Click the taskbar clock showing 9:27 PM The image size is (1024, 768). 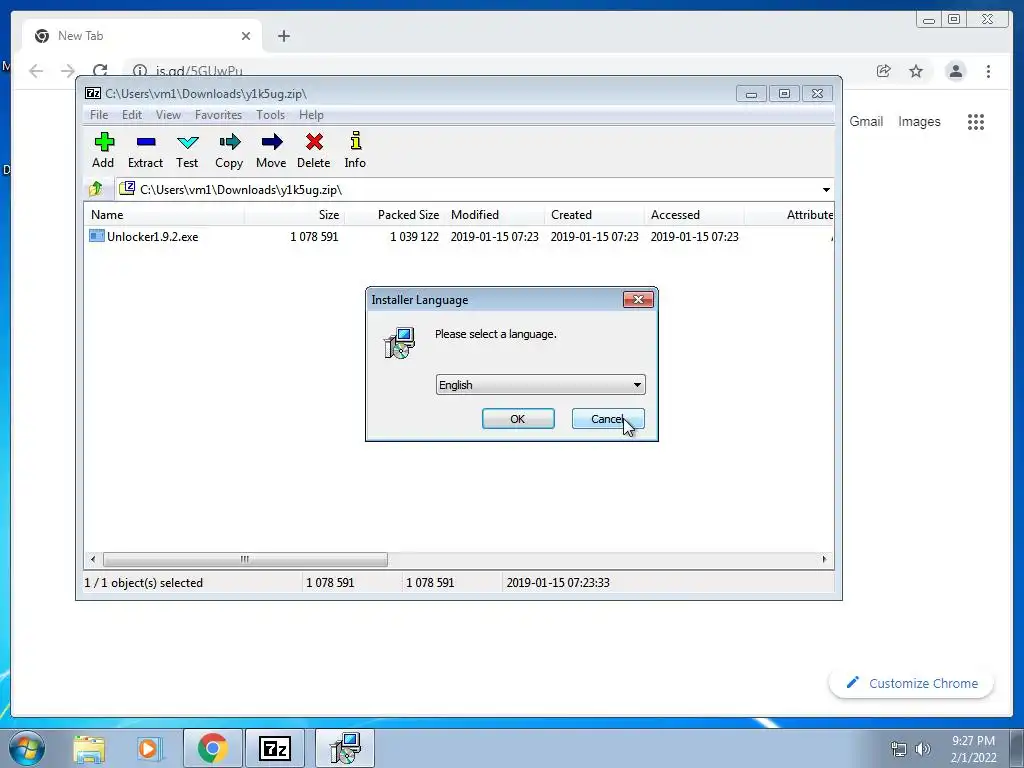coord(973,749)
